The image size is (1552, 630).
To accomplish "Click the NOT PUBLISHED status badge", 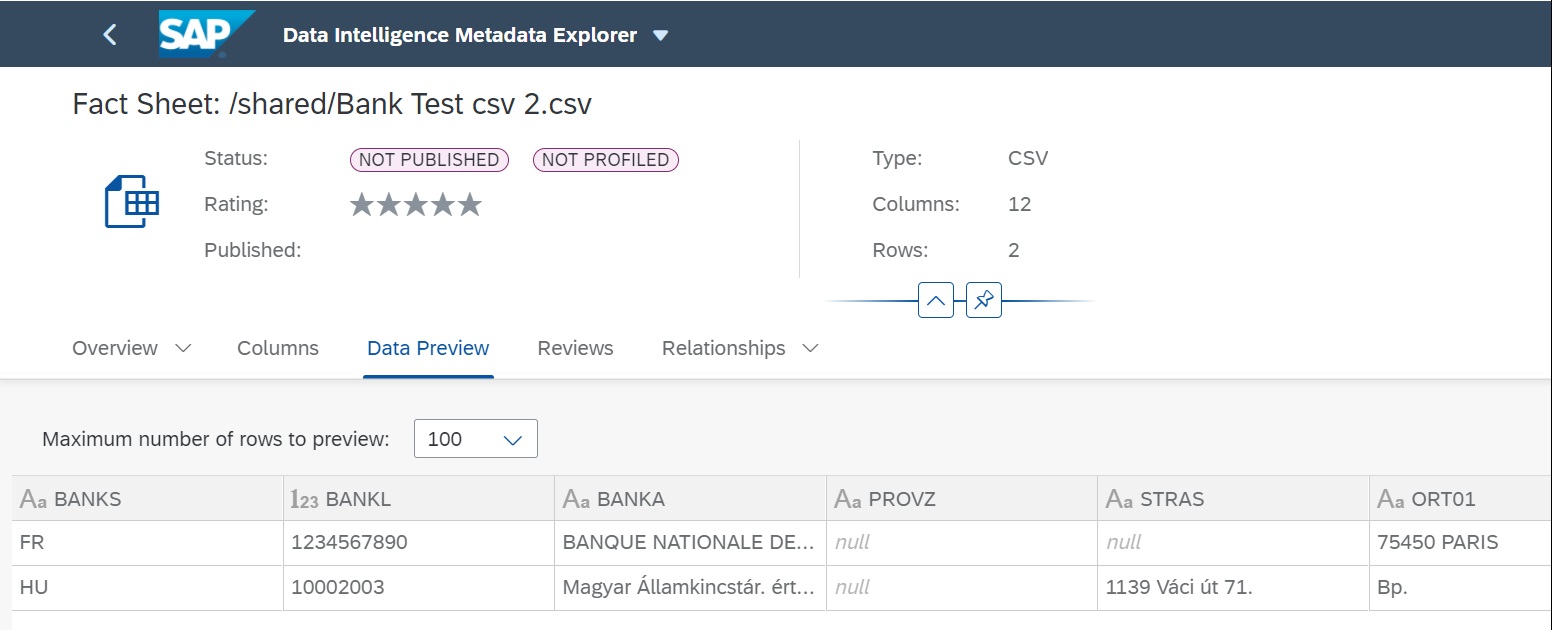I will click(429, 160).
